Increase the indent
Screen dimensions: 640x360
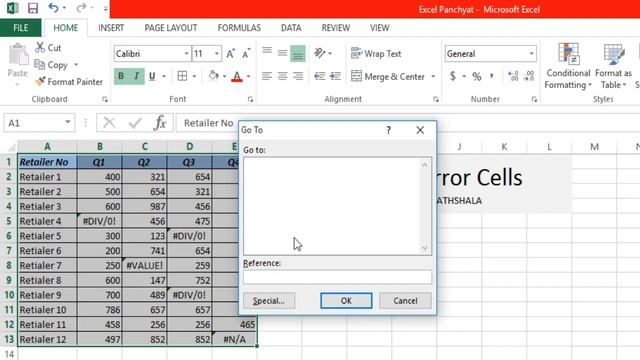tap(335, 76)
